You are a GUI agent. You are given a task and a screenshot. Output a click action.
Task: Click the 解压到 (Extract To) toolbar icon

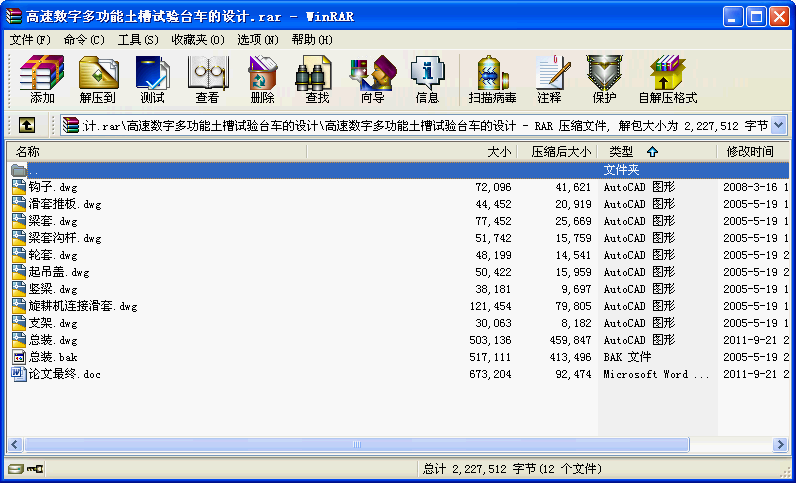point(98,73)
